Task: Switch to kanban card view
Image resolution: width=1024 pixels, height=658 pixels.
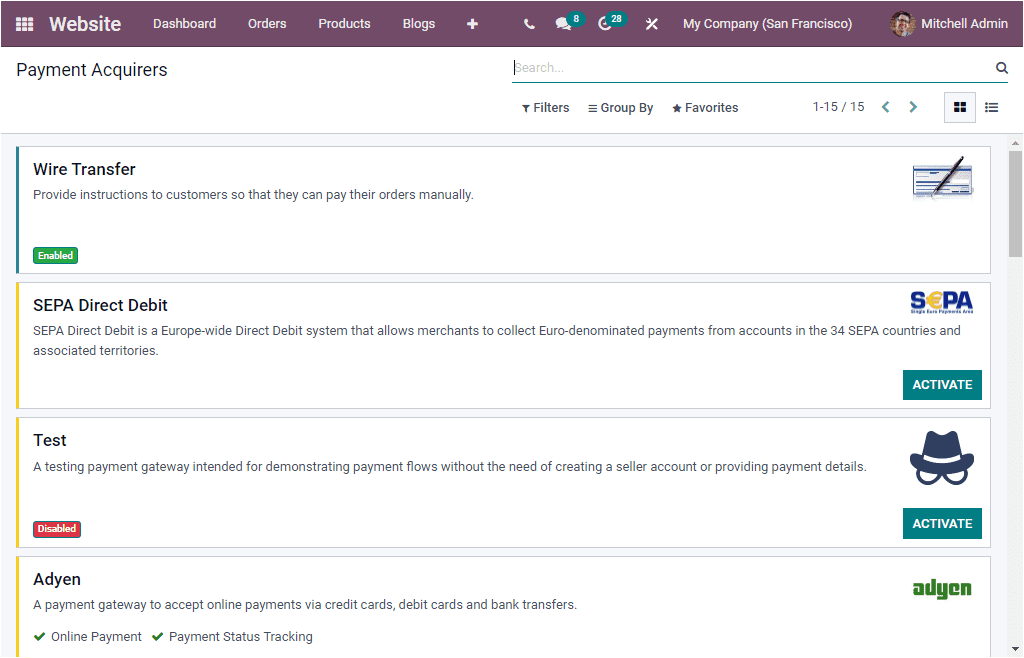Action: click(x=959, y=107)
